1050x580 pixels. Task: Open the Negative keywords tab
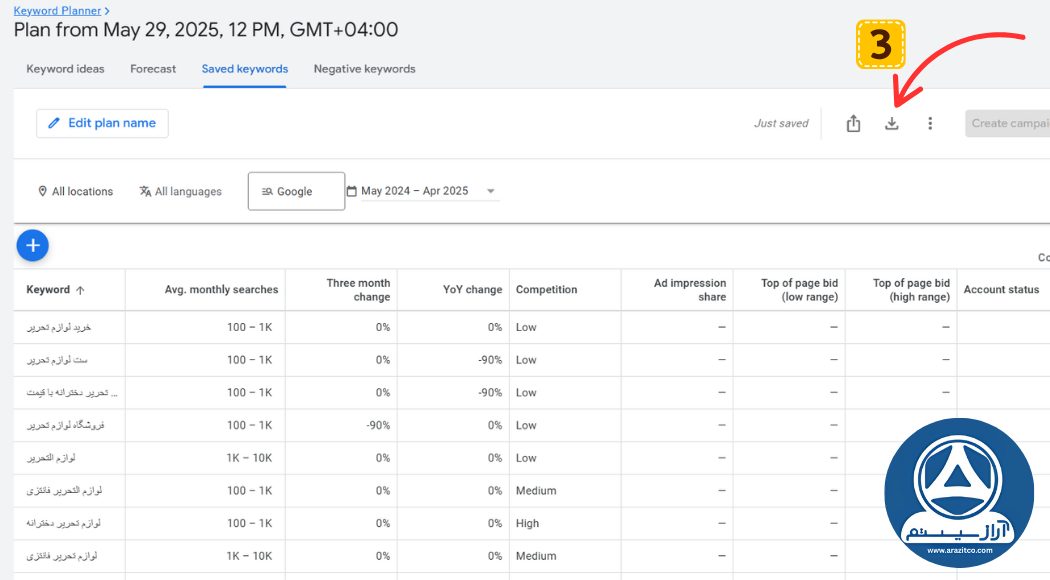[x=364, y=69]
